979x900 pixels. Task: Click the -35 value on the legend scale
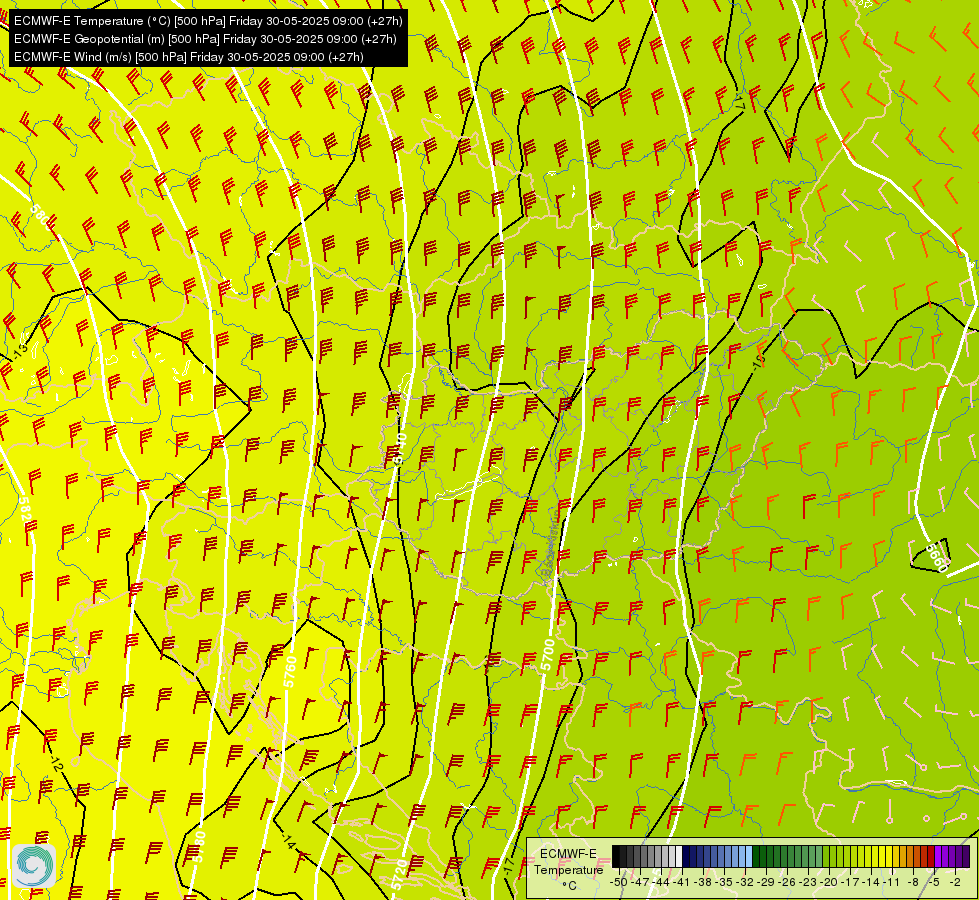coord(725,882)
